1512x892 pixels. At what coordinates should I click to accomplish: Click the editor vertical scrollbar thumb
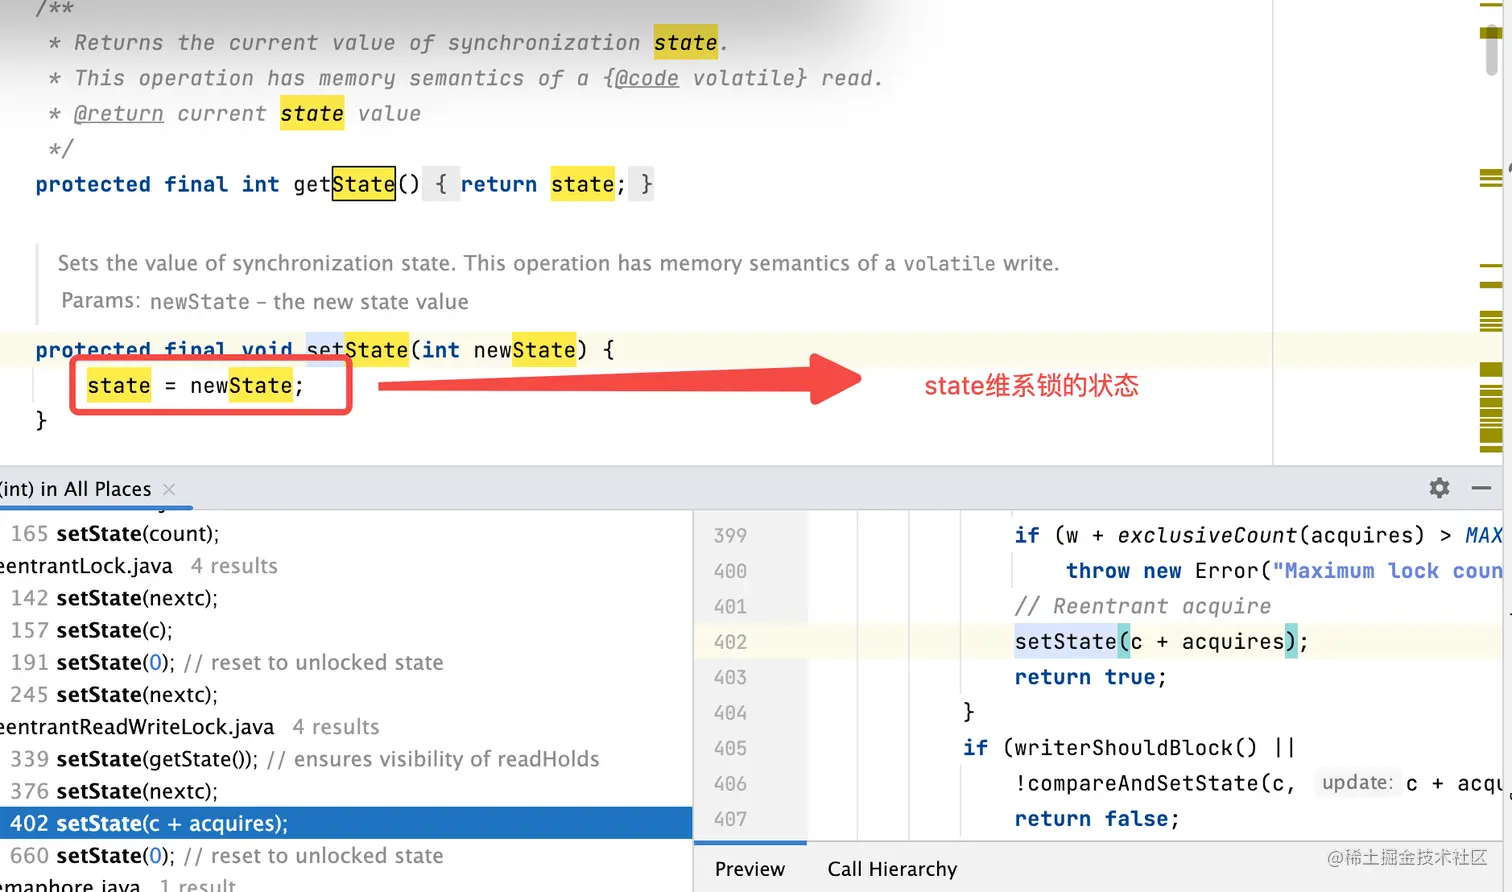(1491, 50)
